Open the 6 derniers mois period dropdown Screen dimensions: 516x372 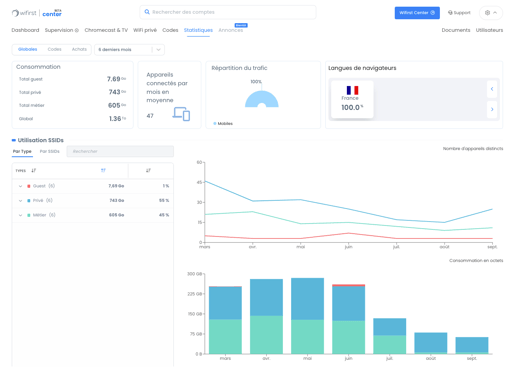(129, 50)
